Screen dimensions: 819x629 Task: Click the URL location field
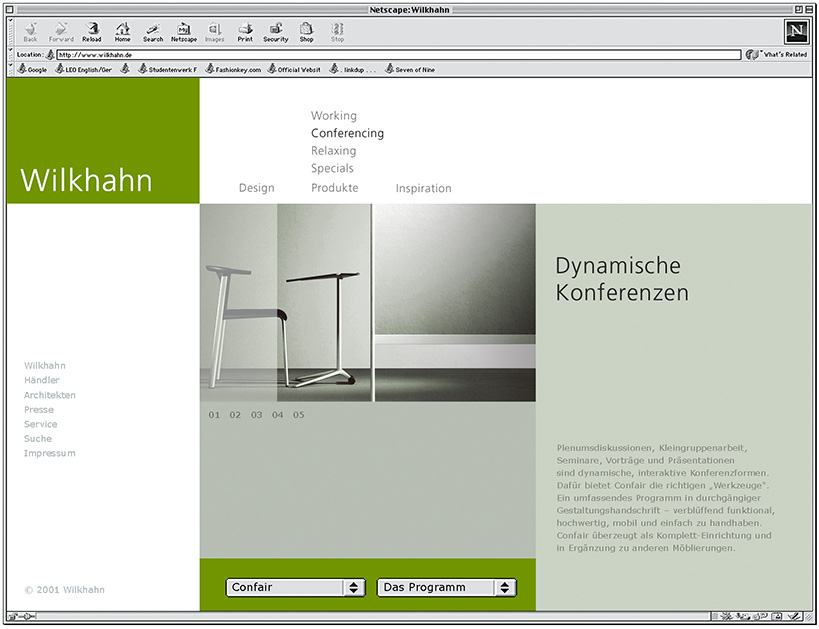399,55
